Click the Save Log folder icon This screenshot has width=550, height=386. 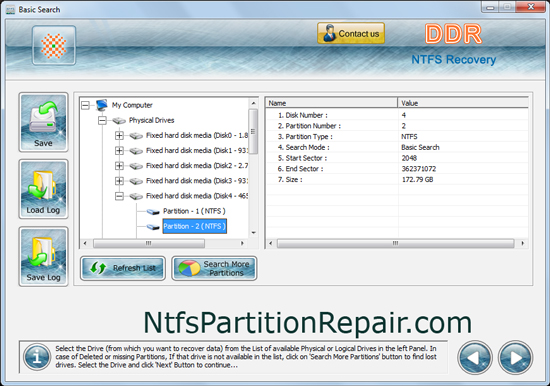pos(43,257)
